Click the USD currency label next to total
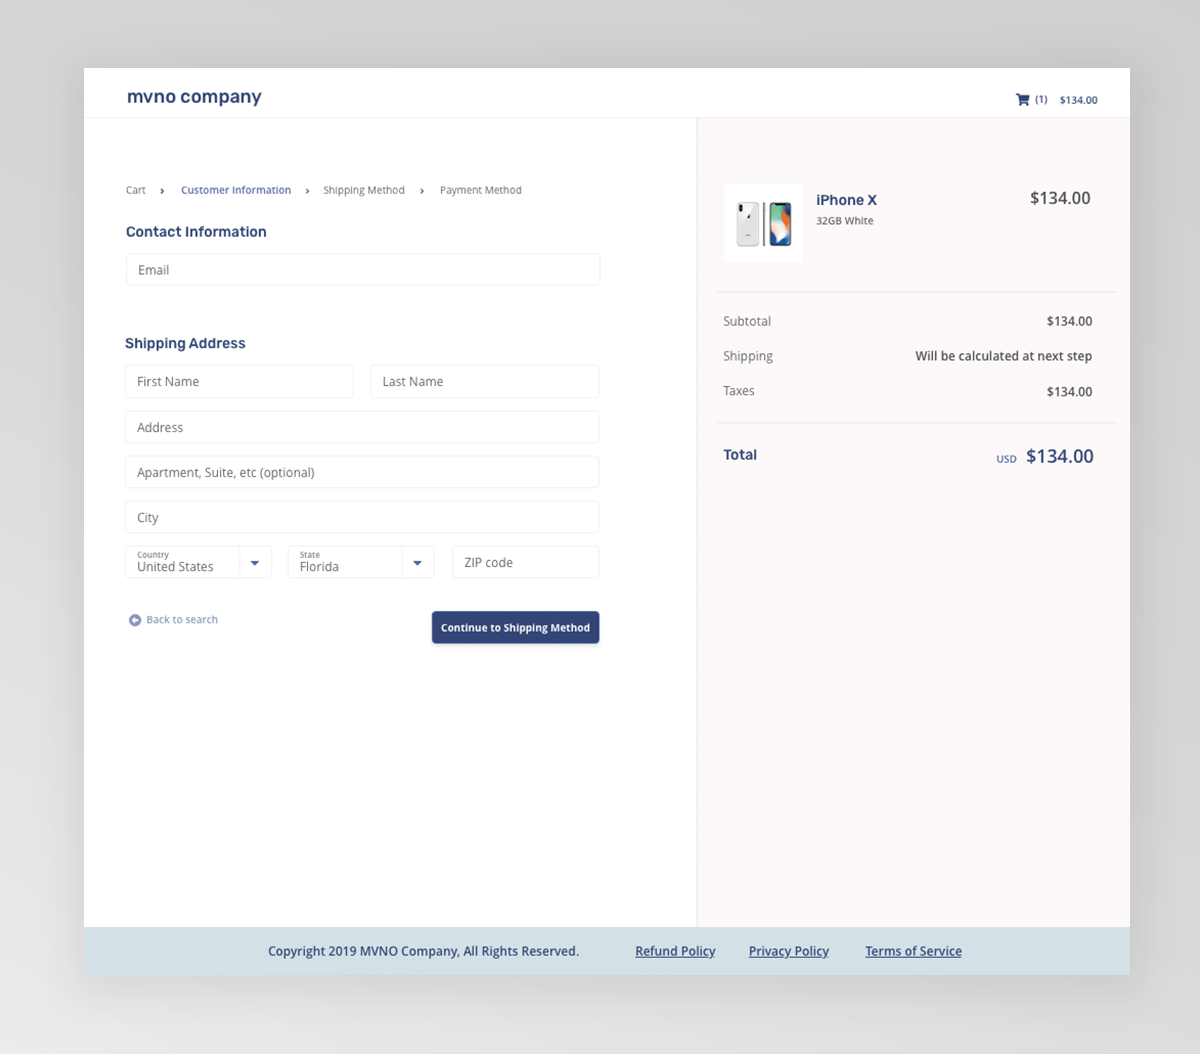 point(1006,458)
